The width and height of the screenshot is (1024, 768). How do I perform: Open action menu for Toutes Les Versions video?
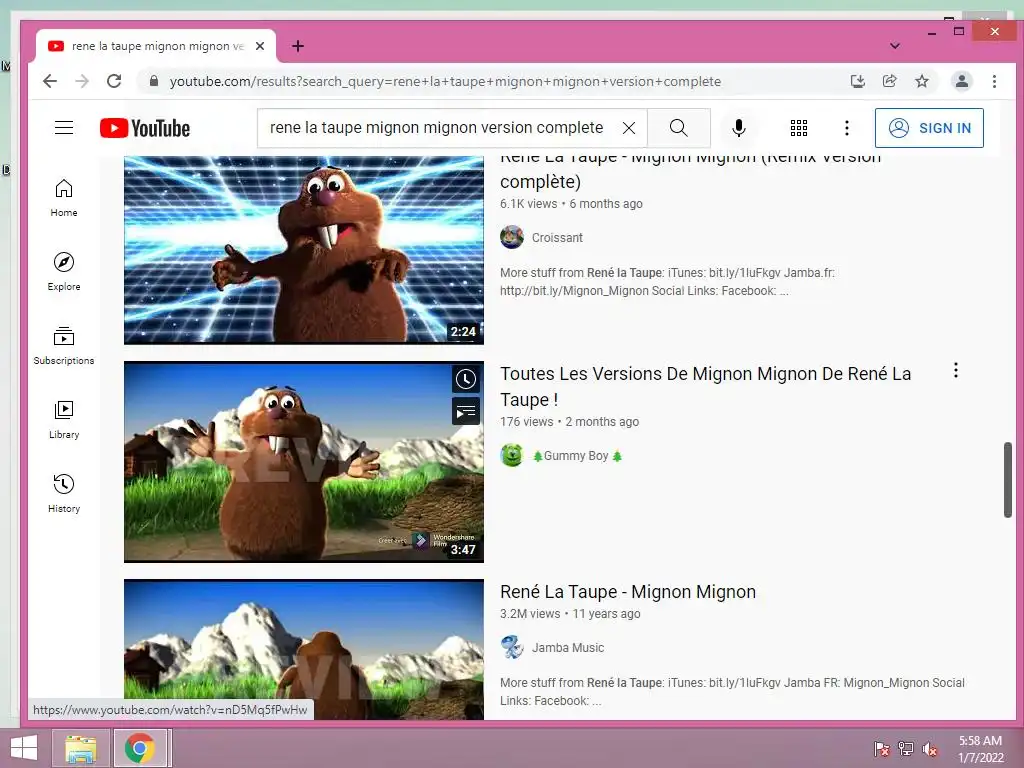pyautogui.click(x=955, y=370)
